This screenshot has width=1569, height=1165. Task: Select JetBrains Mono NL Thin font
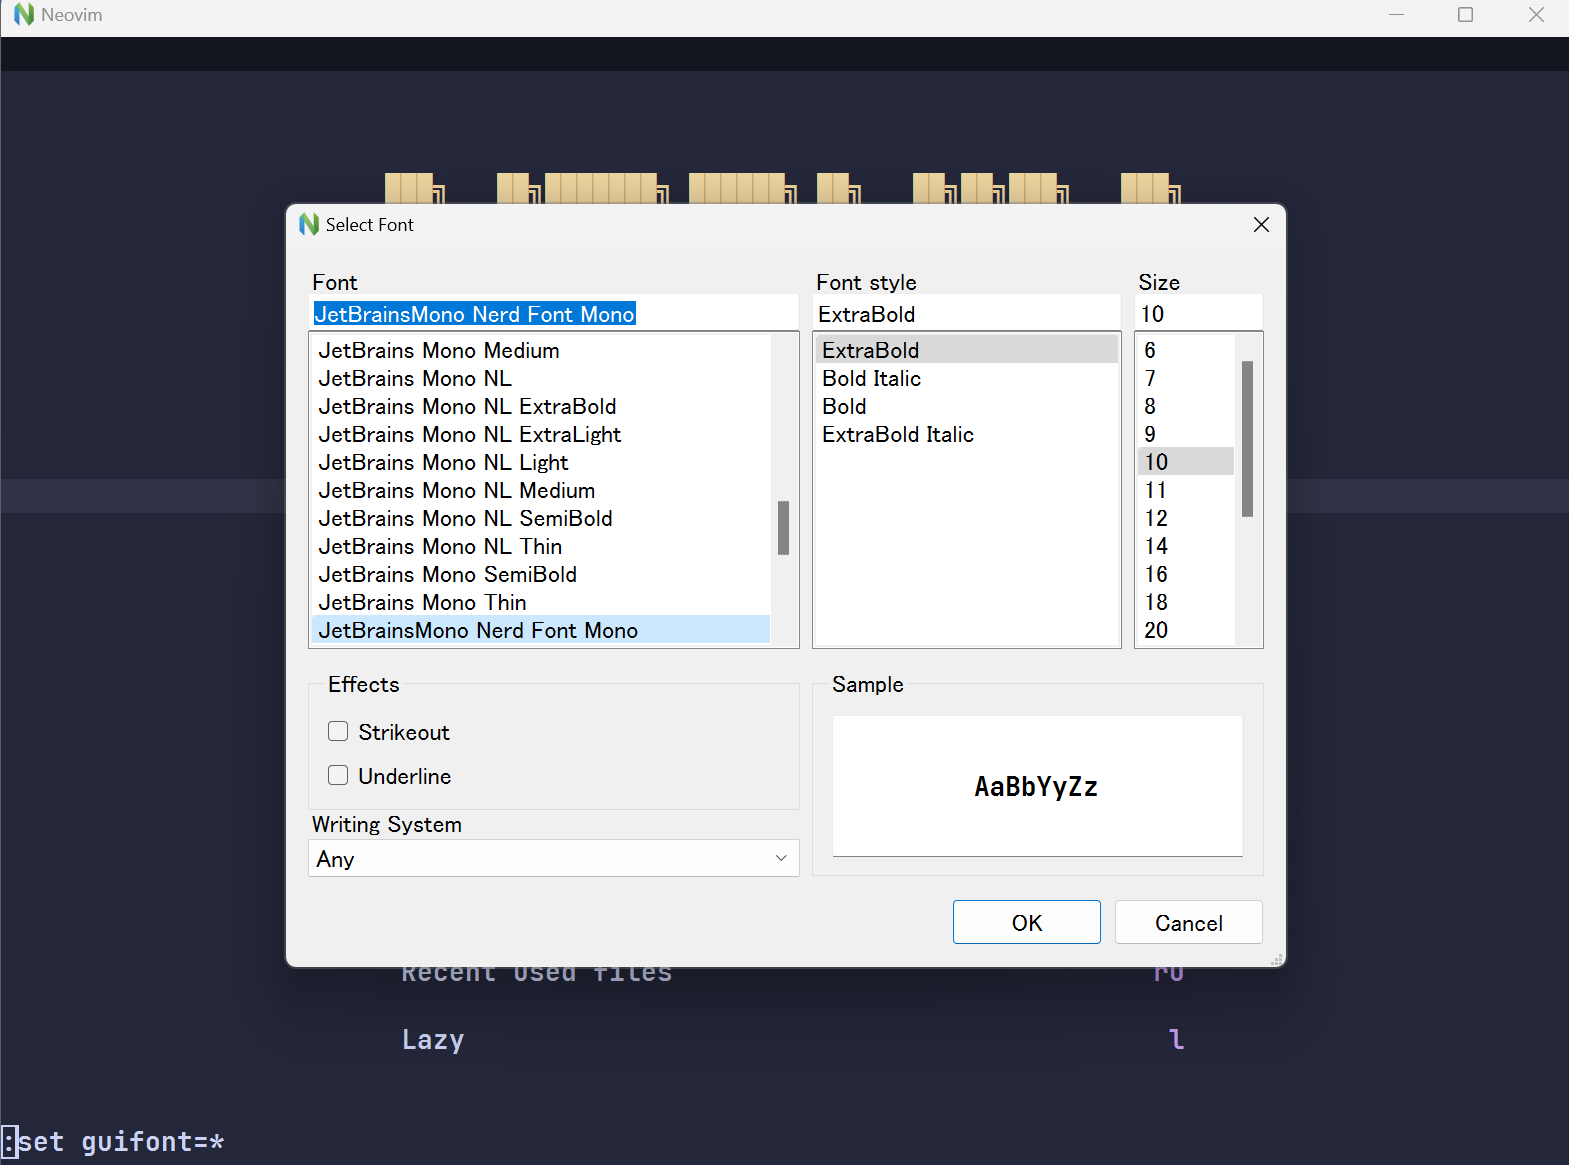point(541,547)
